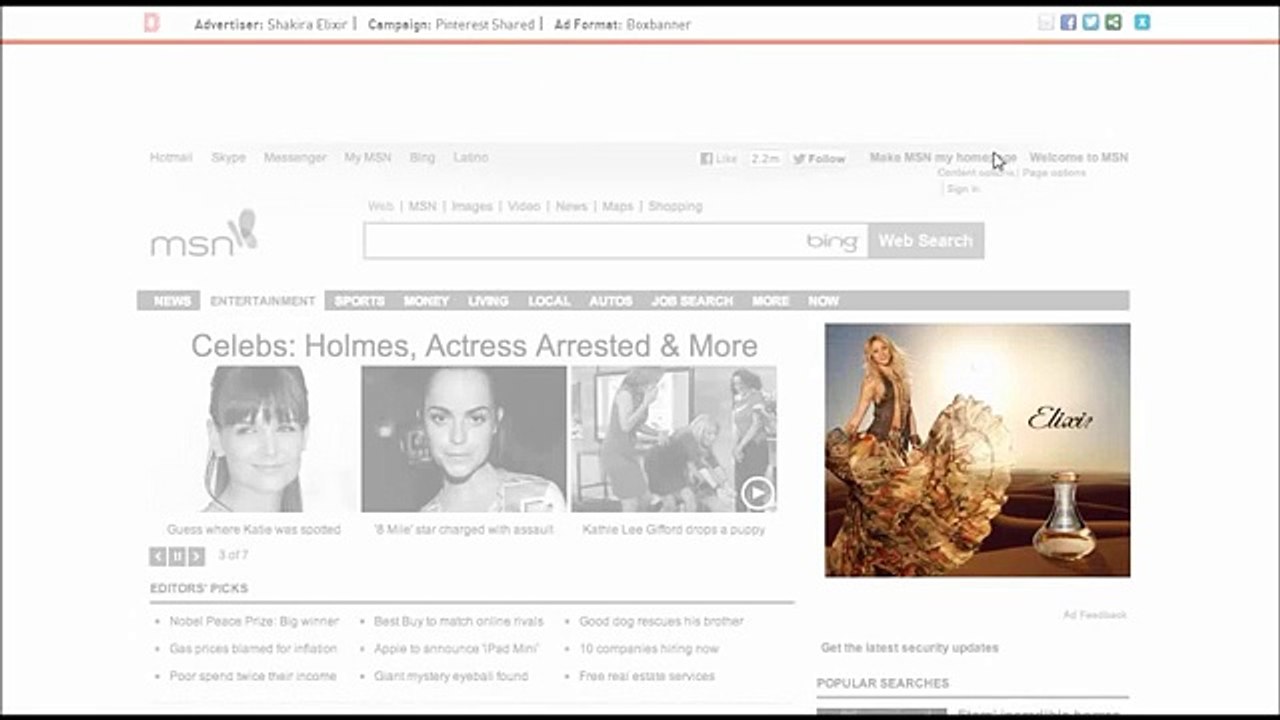This screenshot has height=720, width=1280.
Task: Pause the headline carousel
Action: 177,556
